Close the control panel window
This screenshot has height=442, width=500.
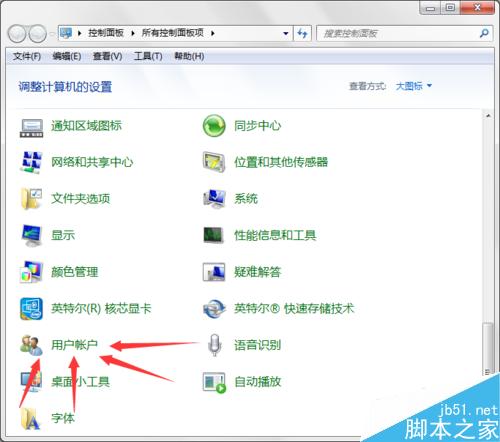477,8
